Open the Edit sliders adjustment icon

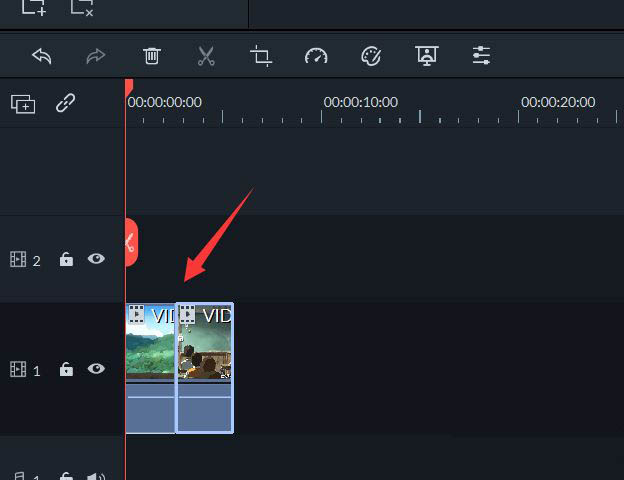click(x=482, y=56)
